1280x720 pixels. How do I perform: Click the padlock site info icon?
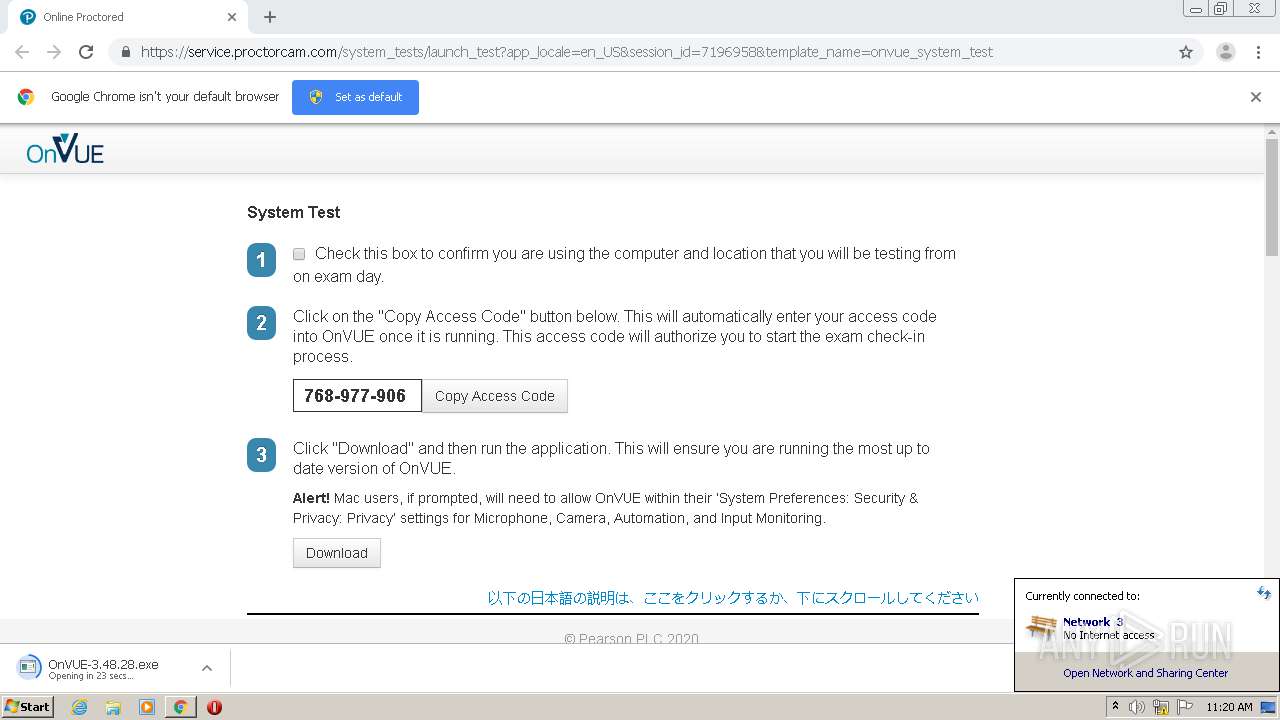126,52
